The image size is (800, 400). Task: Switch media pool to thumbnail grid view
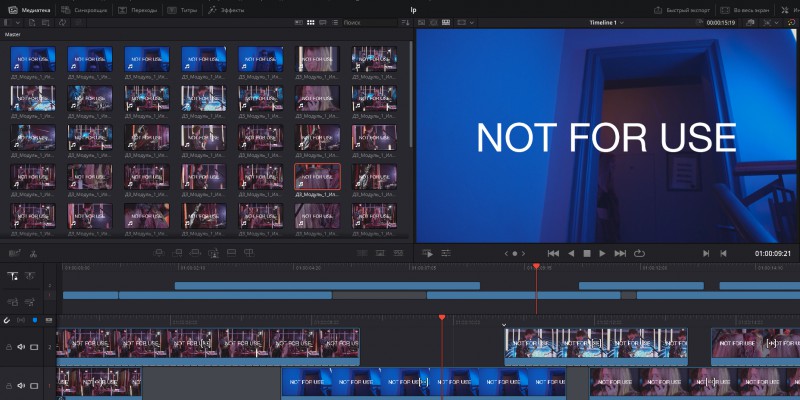[311, 22]
